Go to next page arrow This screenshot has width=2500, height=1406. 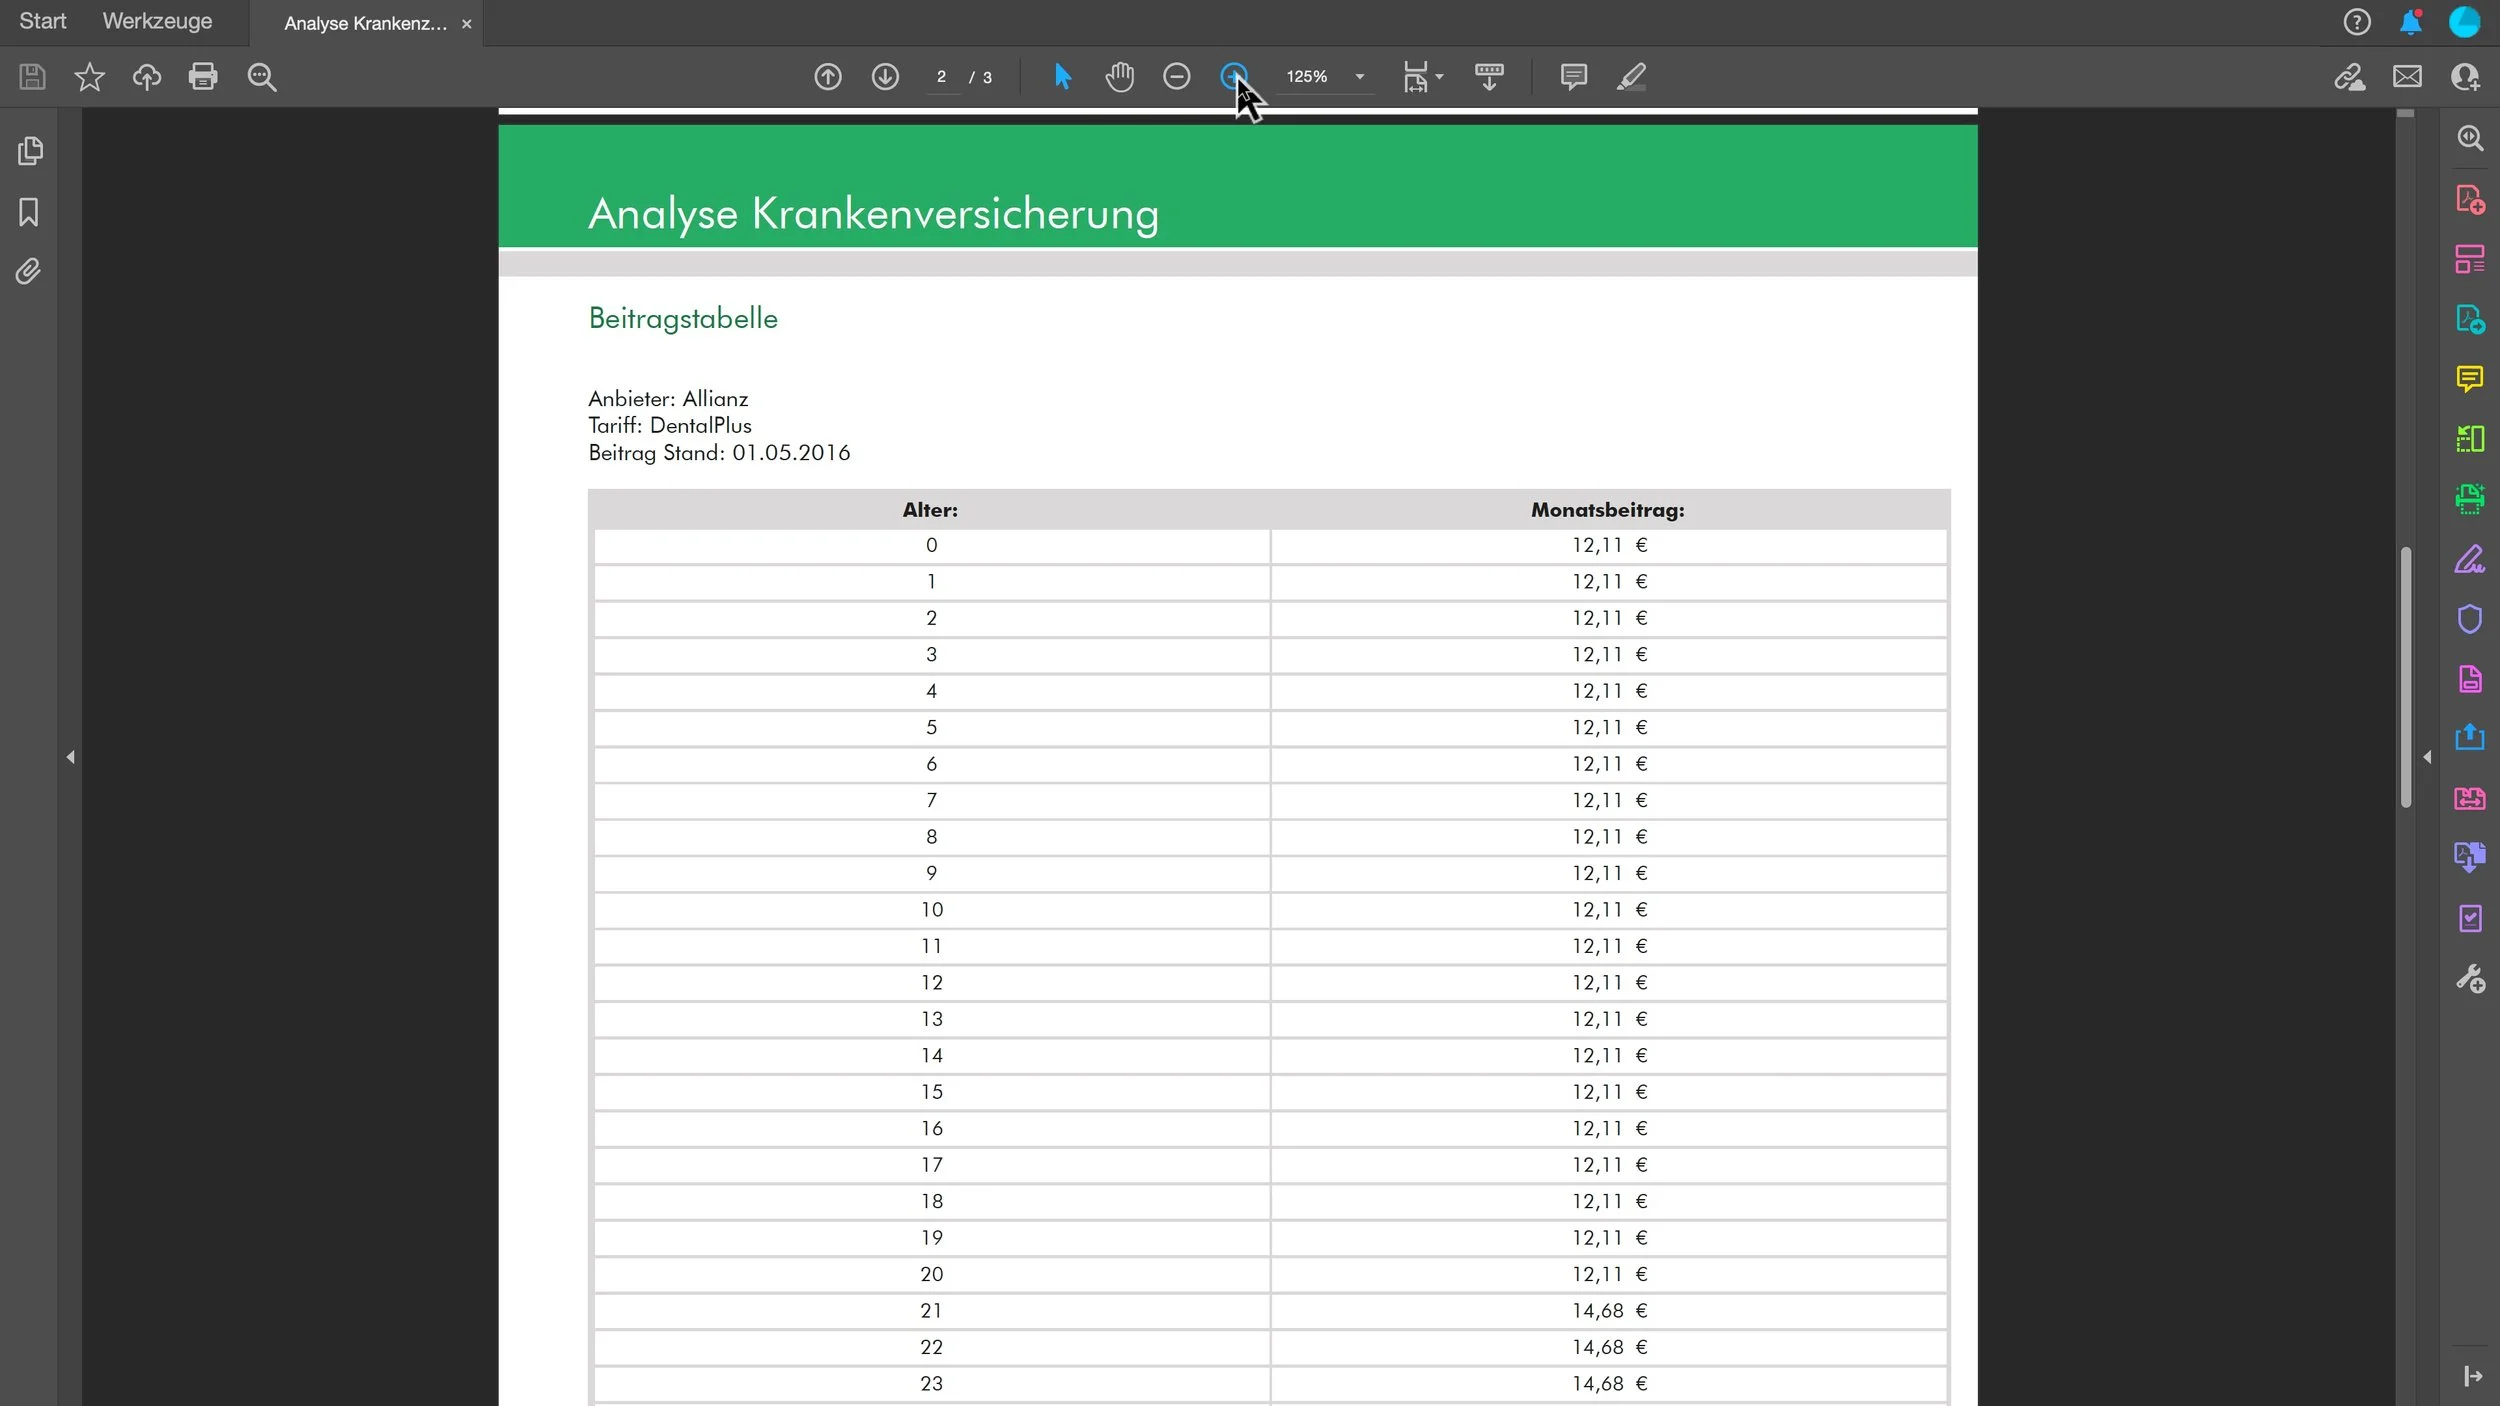tap(885, 77)
